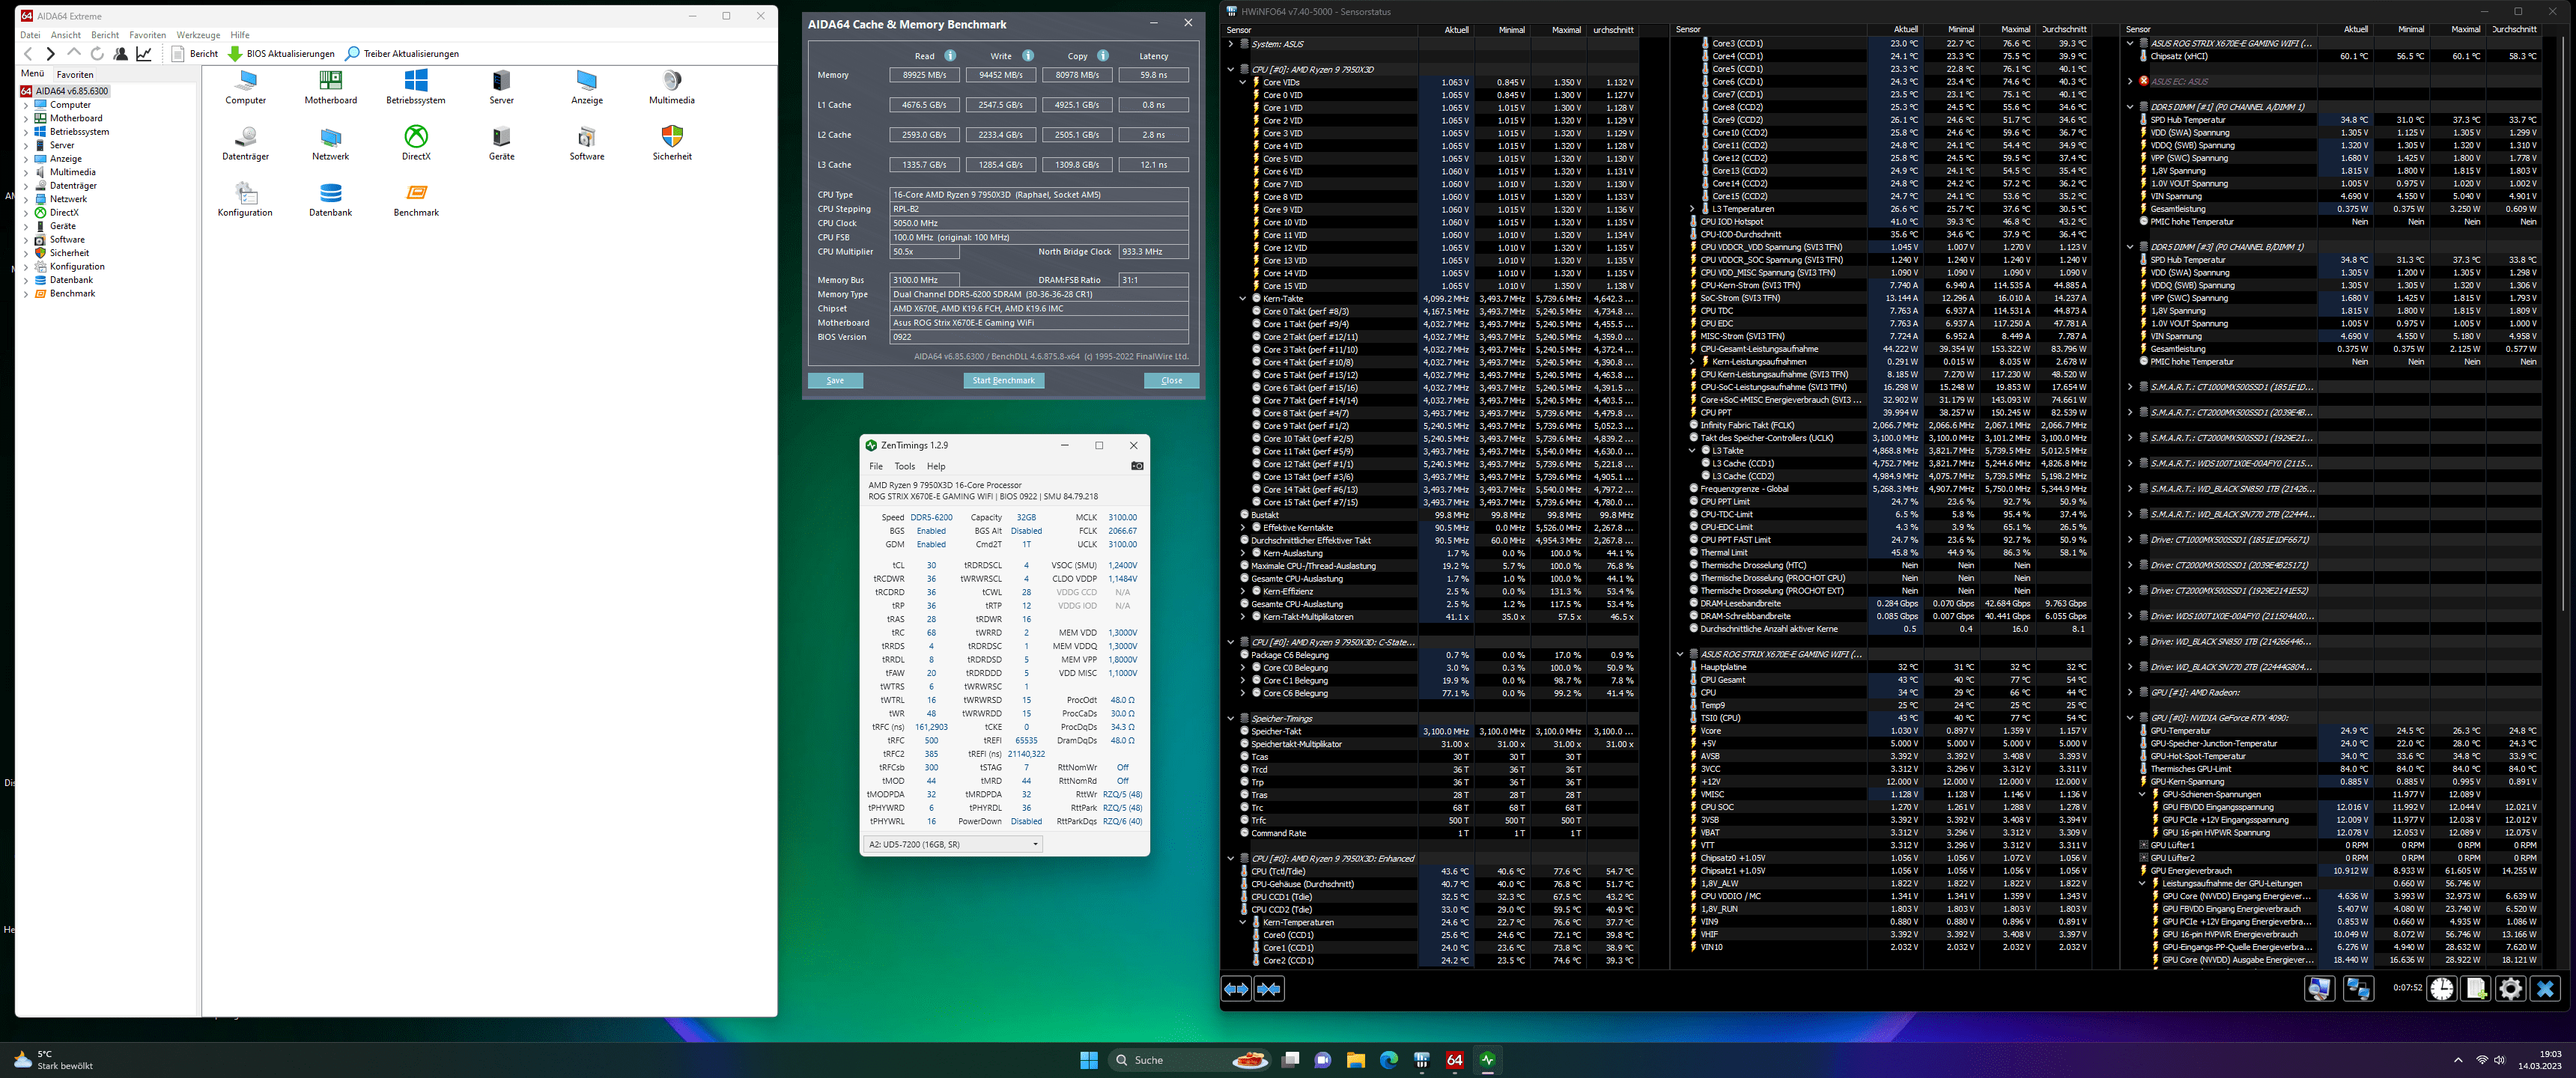The width and height of the screenshot is (2576, 1078).
Task: Take ZenTimings screenshot with camera icon
Action: [x=1137, y=466]
